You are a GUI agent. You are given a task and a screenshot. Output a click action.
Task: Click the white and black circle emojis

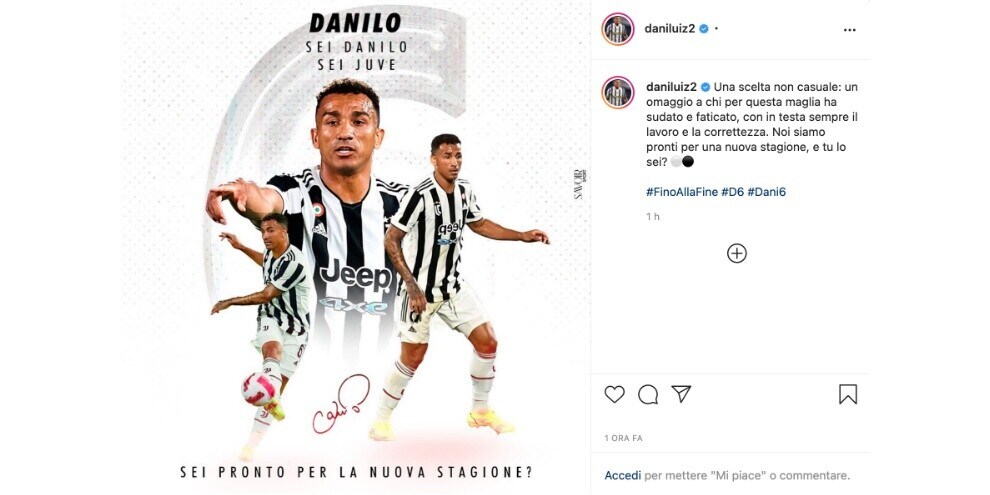pyautogui.click(x=682, y=162)
